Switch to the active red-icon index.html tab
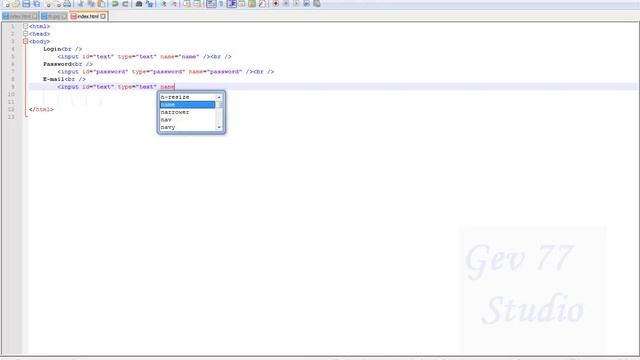 pyautogui.click(x=88, y=16)
